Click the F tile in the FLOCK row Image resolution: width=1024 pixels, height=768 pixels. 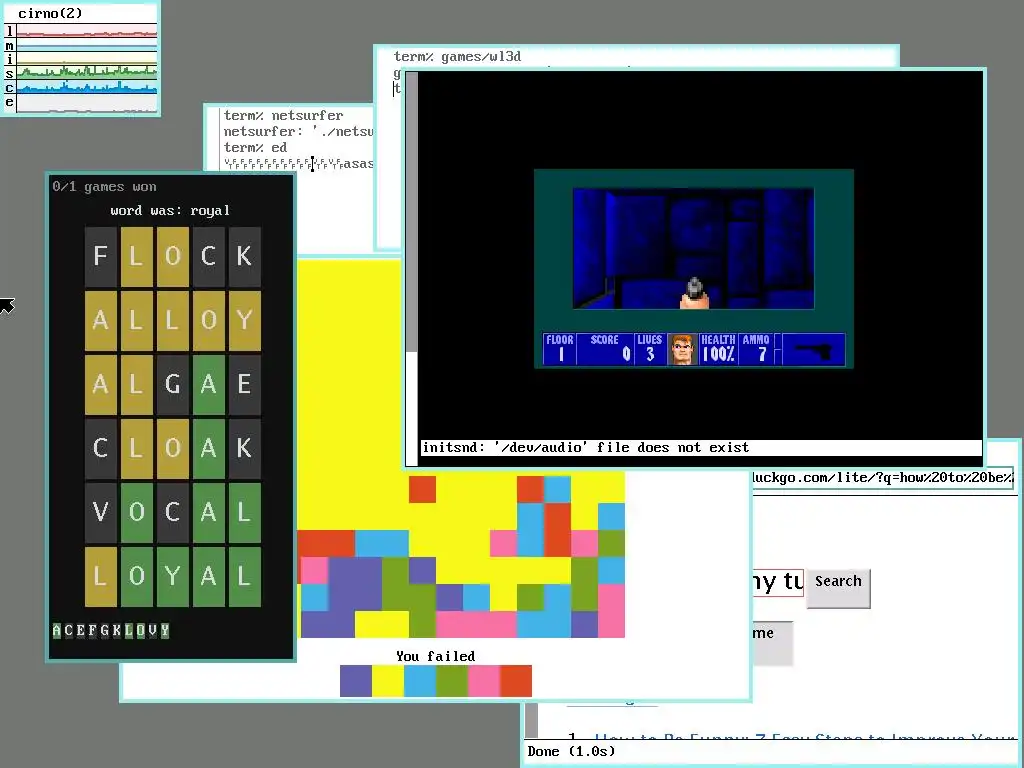[x=101, y=257]
